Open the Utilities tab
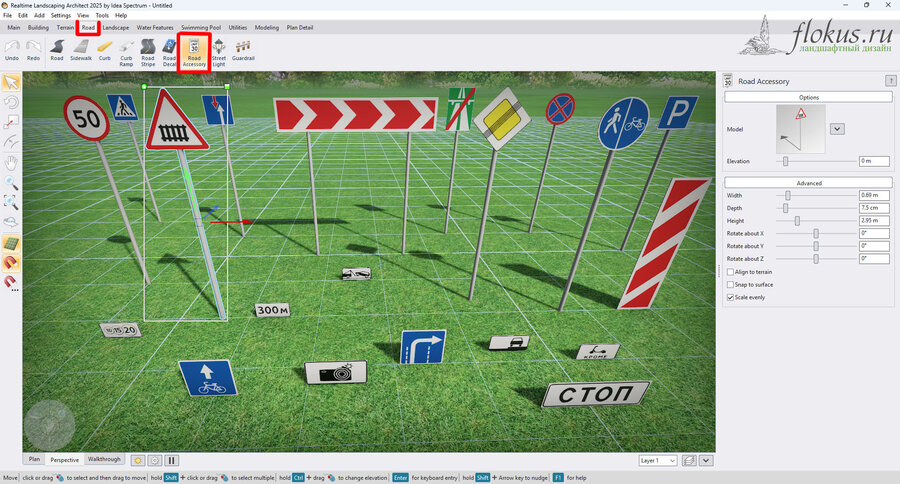This screenshot has width=900, height=484. tap(238, 28)
